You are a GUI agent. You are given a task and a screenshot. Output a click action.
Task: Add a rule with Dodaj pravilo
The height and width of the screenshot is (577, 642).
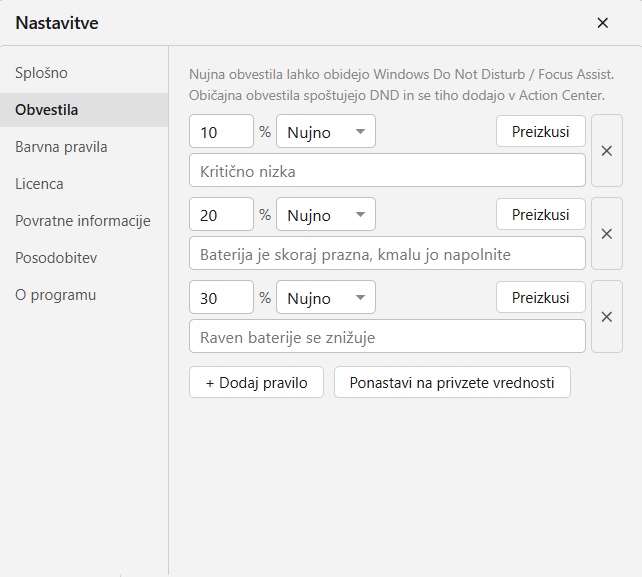tap(256, 382)
